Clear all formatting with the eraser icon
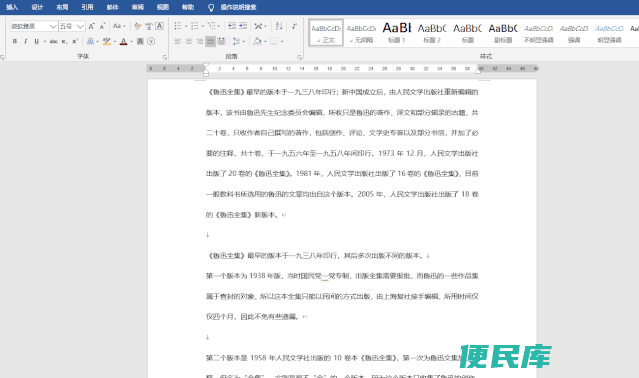 pyautogui.click(x=138, y=26)
